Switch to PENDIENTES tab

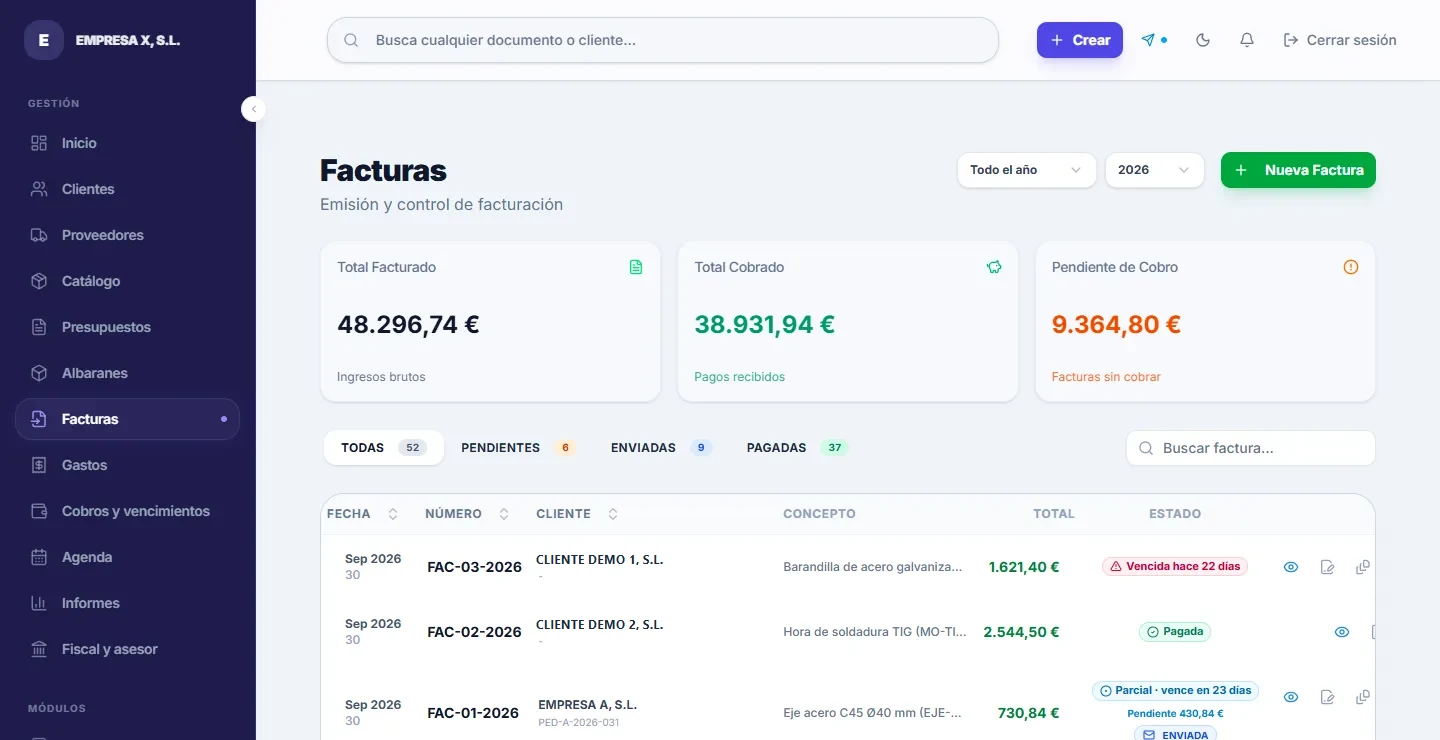pos(518,448)
